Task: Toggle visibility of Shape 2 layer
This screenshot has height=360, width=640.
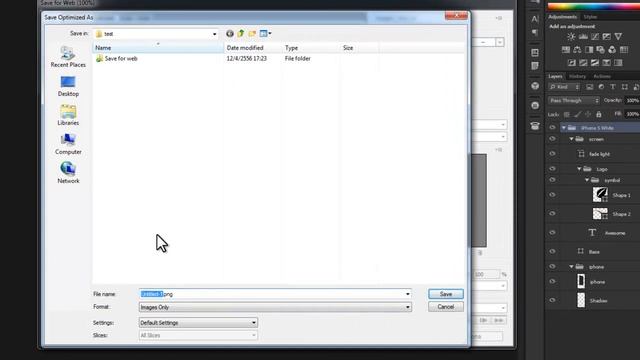Action: click(552, 213)
